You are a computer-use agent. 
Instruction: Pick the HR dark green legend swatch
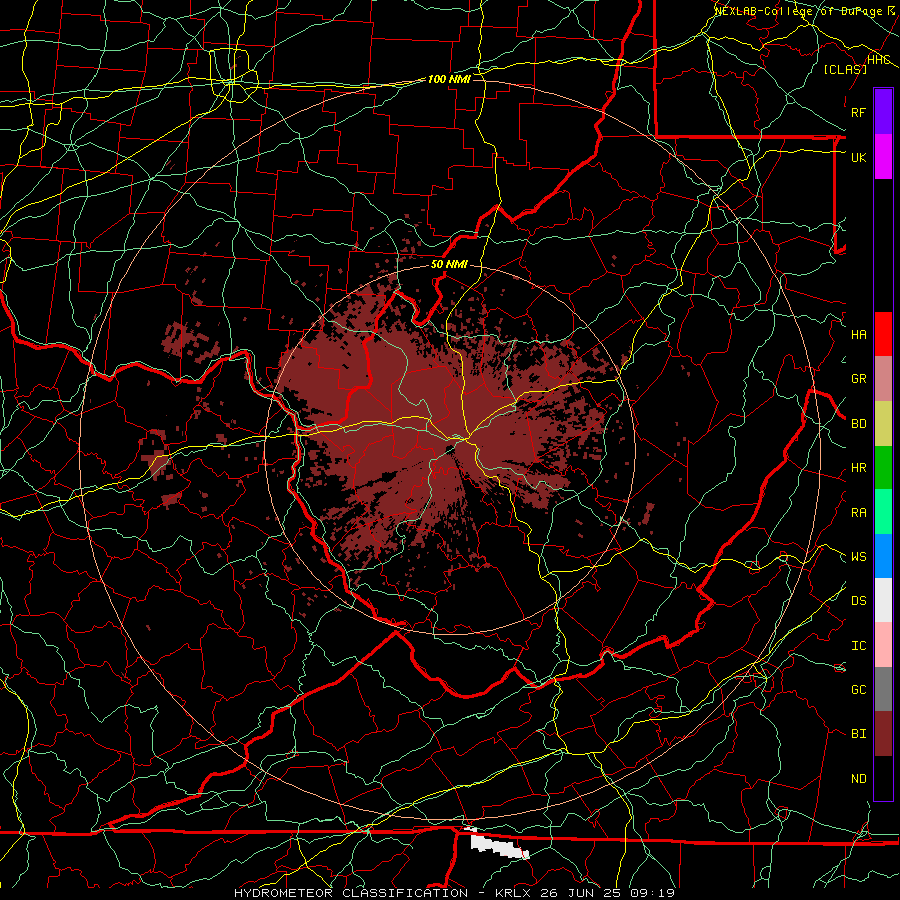883,467
